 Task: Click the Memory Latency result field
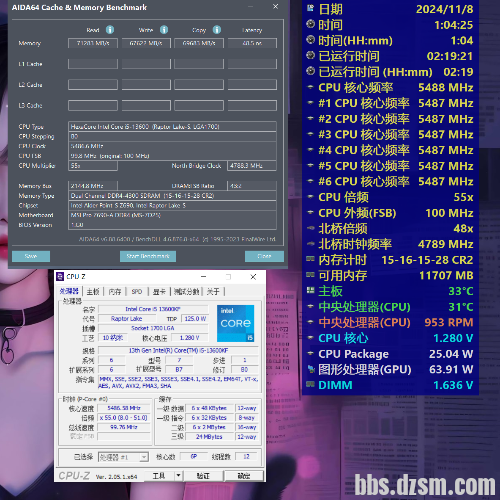(x=252, y=43)
